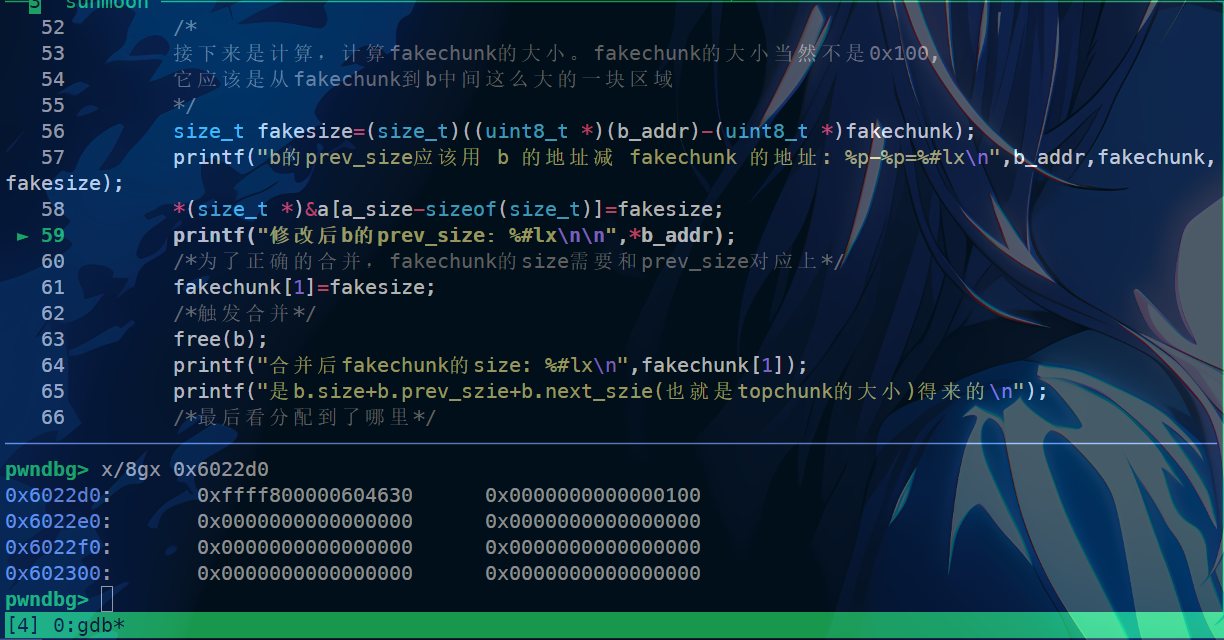Click first zero value in row 0x6022f0

click(305, 547)
